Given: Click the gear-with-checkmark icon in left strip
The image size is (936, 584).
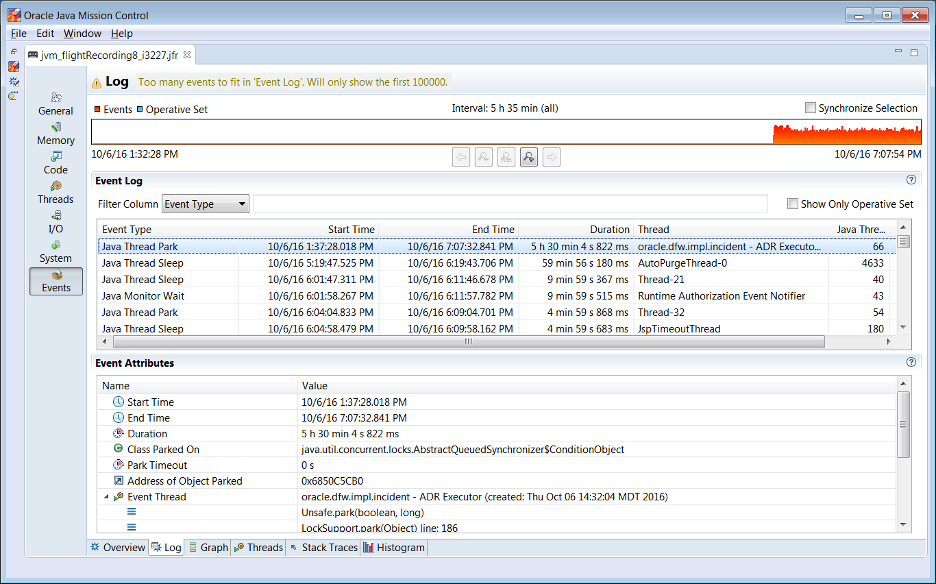Looking at the screenshot, I should click(13, 81).
